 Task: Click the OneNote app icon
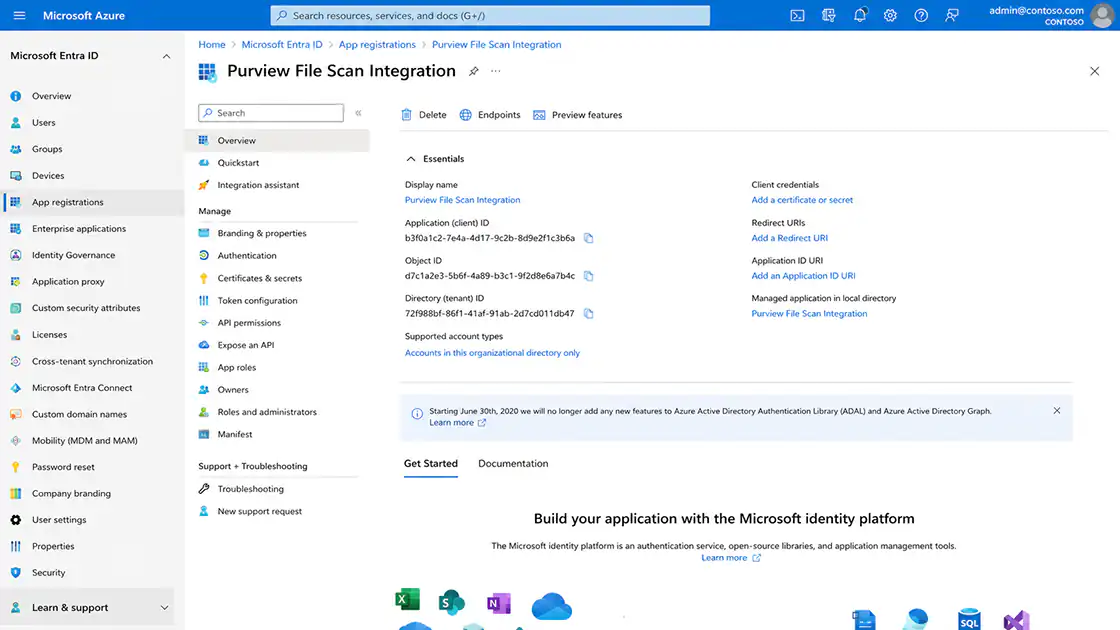[x=499, y=603]
